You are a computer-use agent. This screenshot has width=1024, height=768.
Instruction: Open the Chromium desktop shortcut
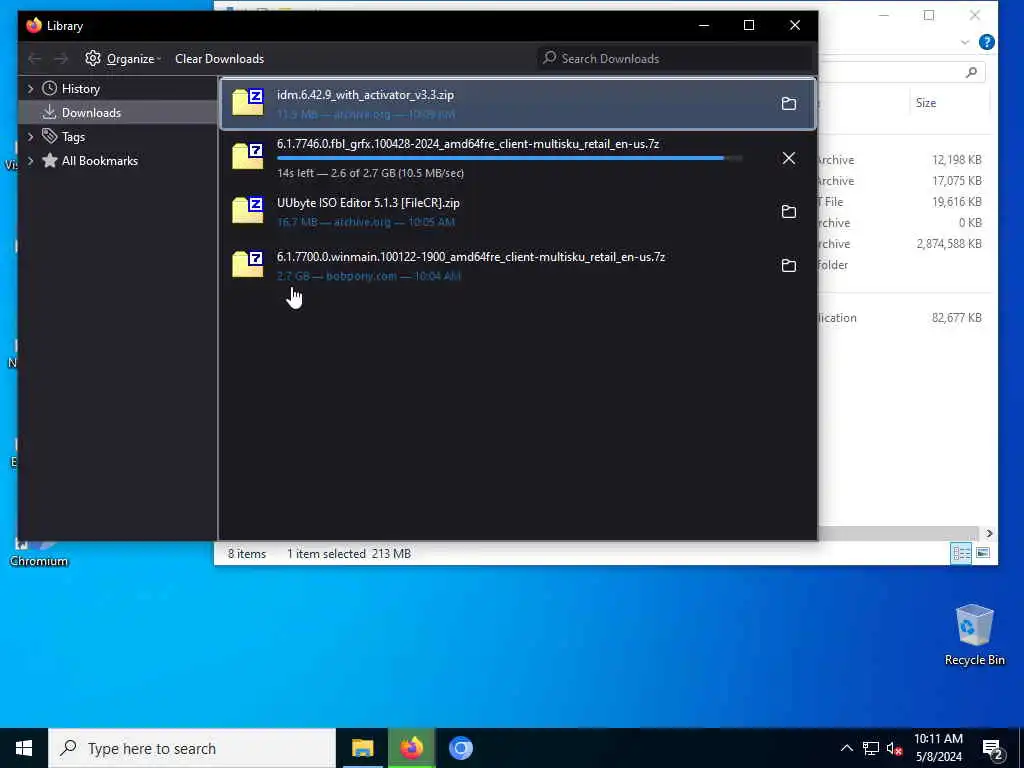[x=39, y=552]
